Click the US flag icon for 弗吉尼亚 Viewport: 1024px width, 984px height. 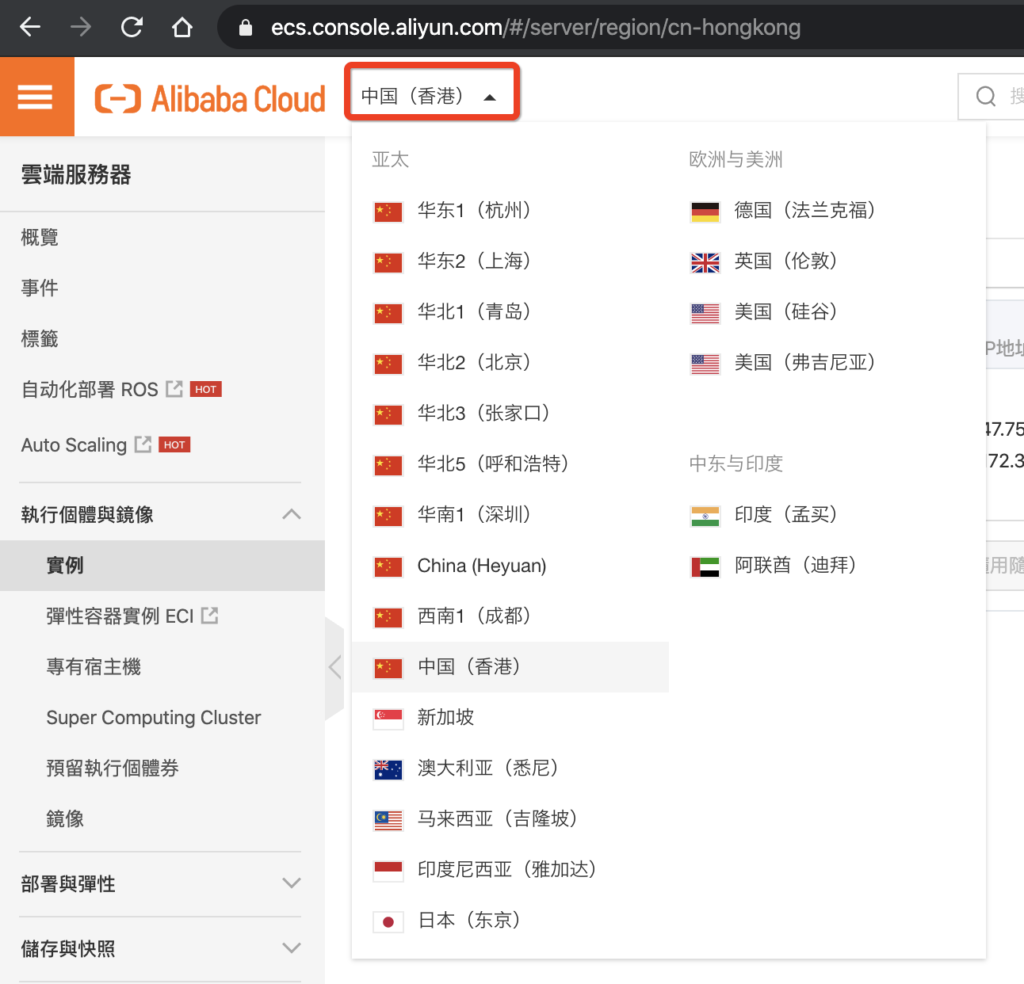pyautogui.click(x=705, y=364)
